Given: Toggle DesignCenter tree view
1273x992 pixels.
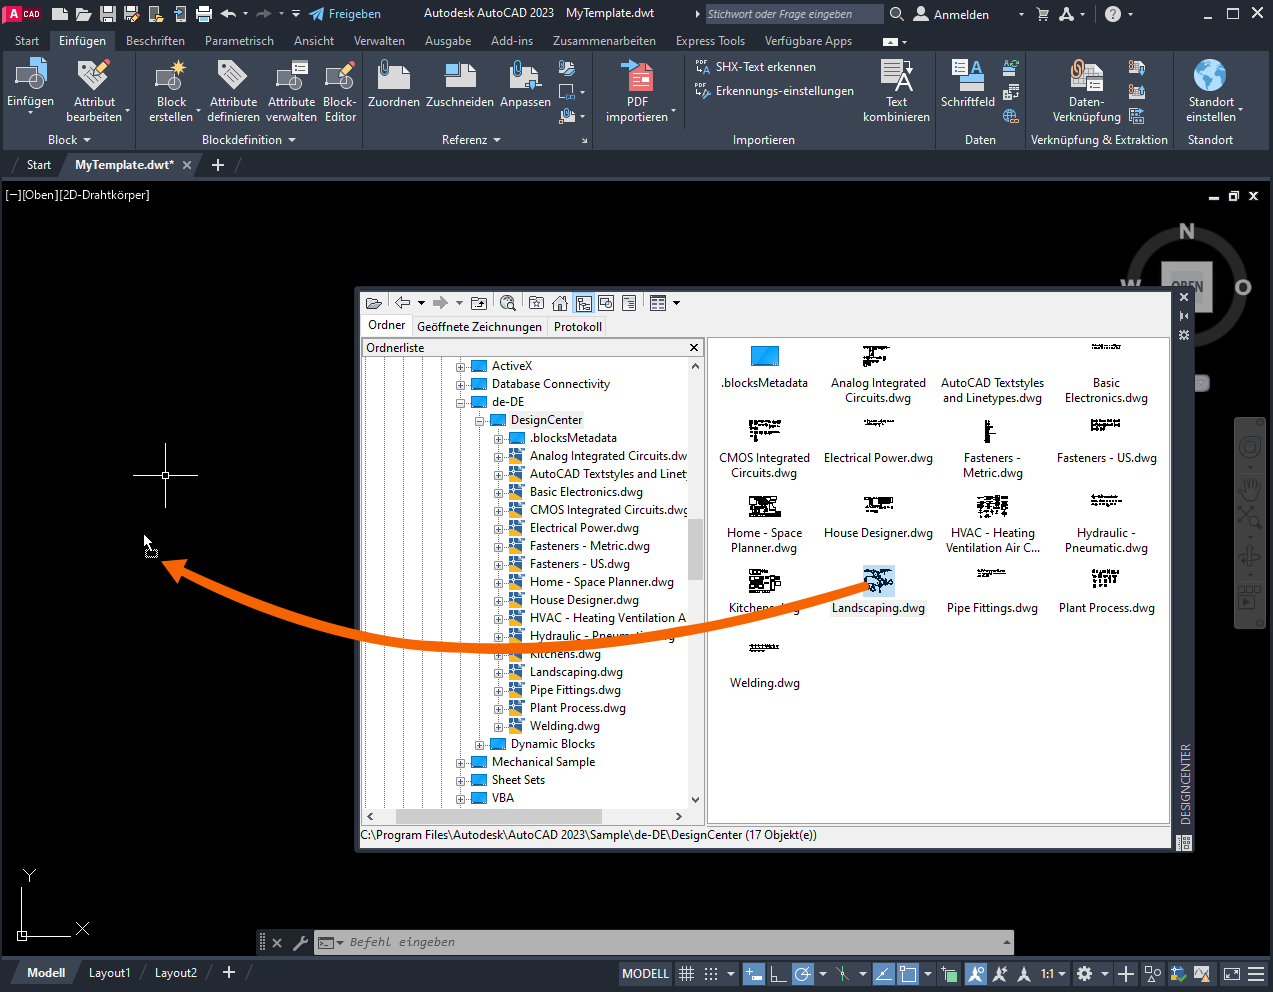Looking at the screenshot, I should [583, 303].
